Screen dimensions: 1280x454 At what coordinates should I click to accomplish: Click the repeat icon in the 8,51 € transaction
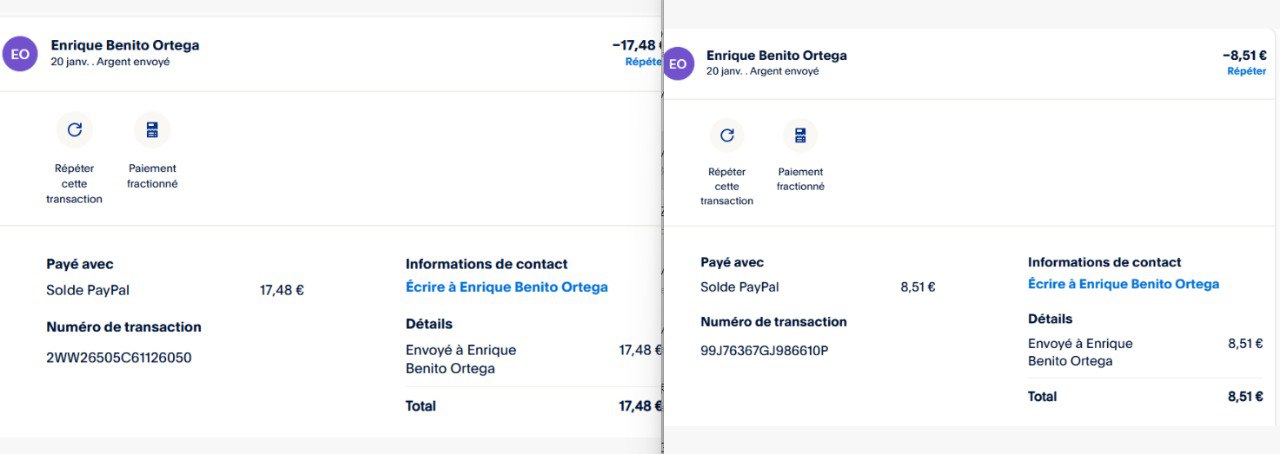727,135
